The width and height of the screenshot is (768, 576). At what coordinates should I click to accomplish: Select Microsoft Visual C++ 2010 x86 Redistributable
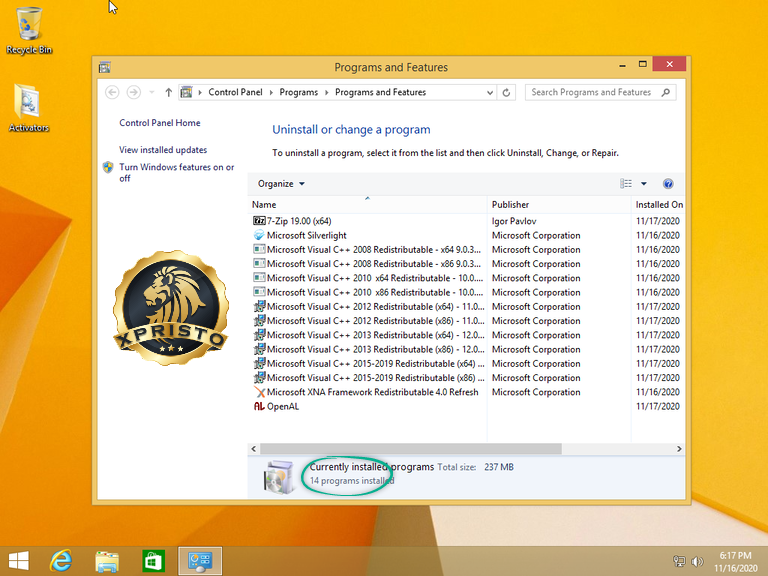point(466,292)
